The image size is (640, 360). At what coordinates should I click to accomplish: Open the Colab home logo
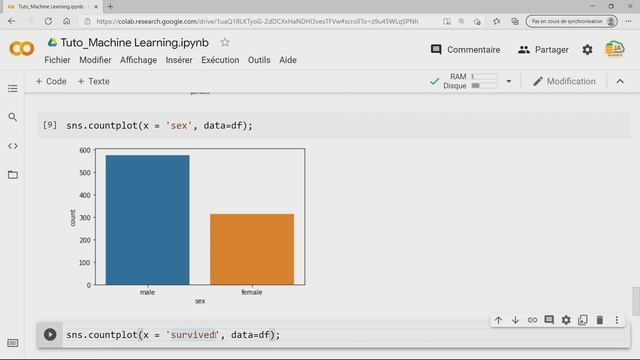click(x=22, y=49)
